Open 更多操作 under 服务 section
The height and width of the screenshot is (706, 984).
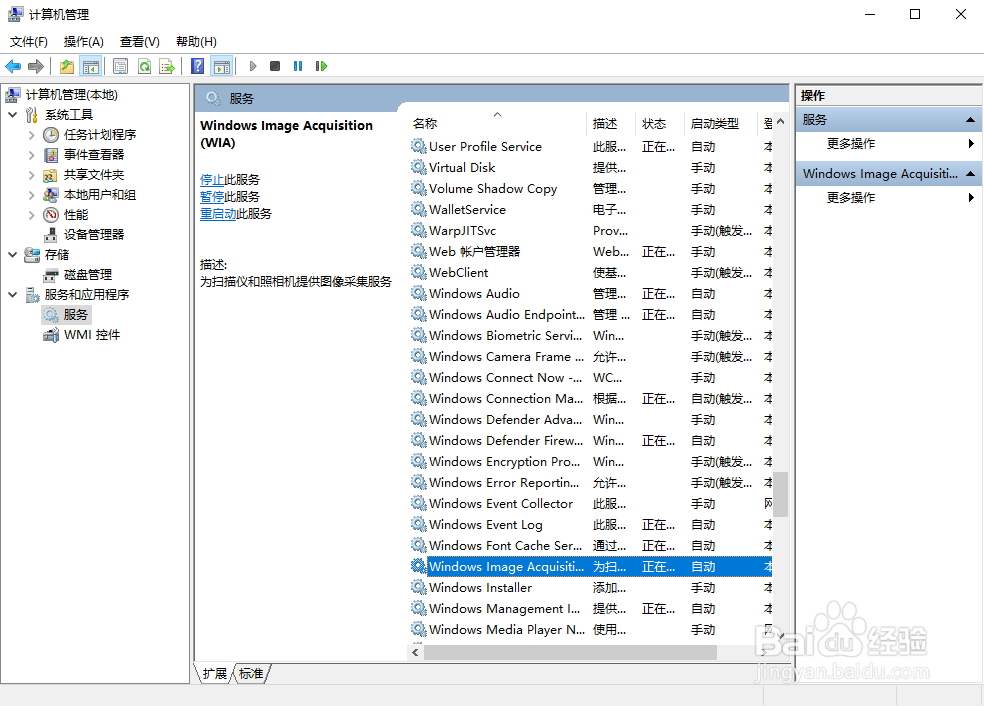850,144
